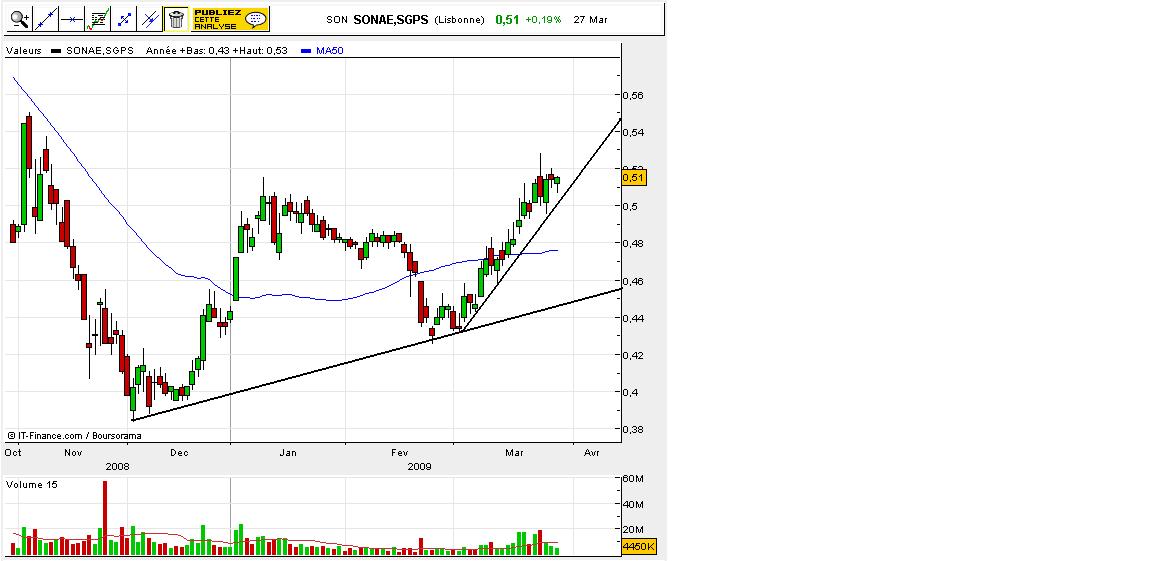1169x561 pixels.
Task: Click the 0,38 price axis label
Action: (632, 430)
